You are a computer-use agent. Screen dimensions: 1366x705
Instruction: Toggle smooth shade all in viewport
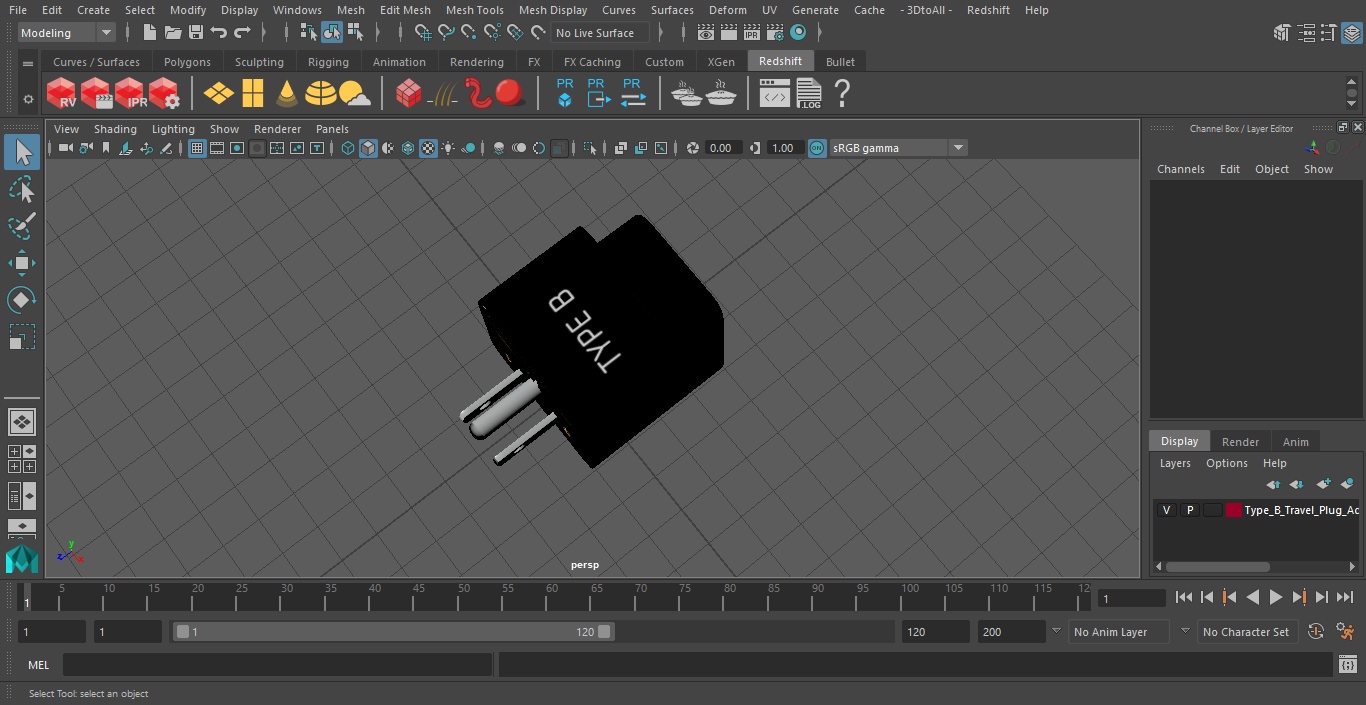point(368,148)
